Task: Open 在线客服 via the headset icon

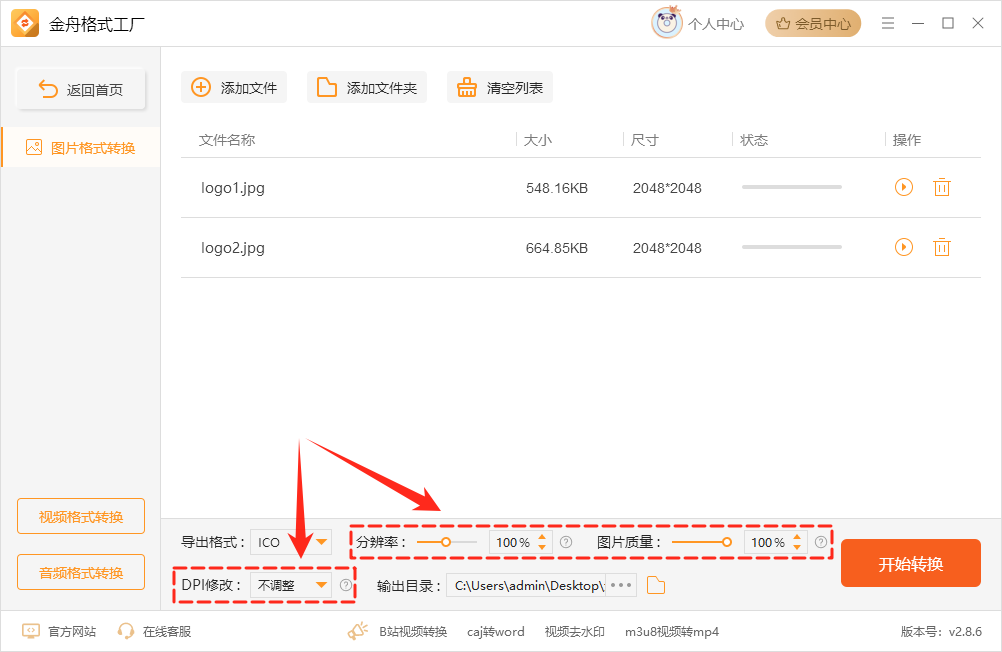Action: tap(125, 631)
